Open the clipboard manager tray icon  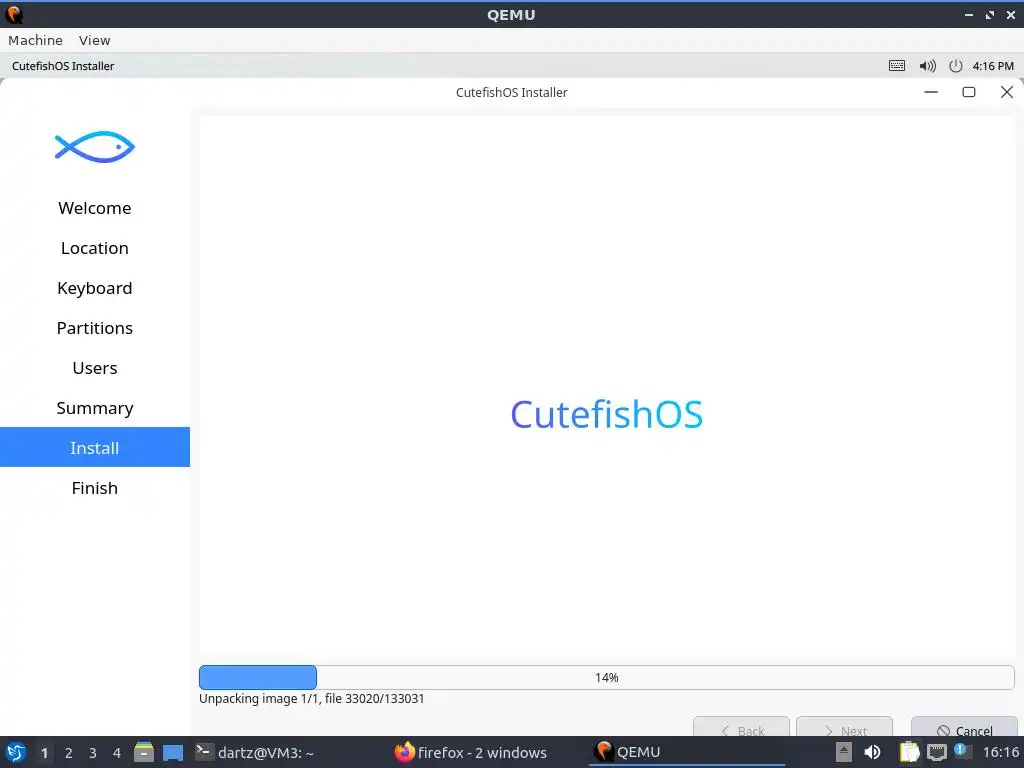pos(909,752)
